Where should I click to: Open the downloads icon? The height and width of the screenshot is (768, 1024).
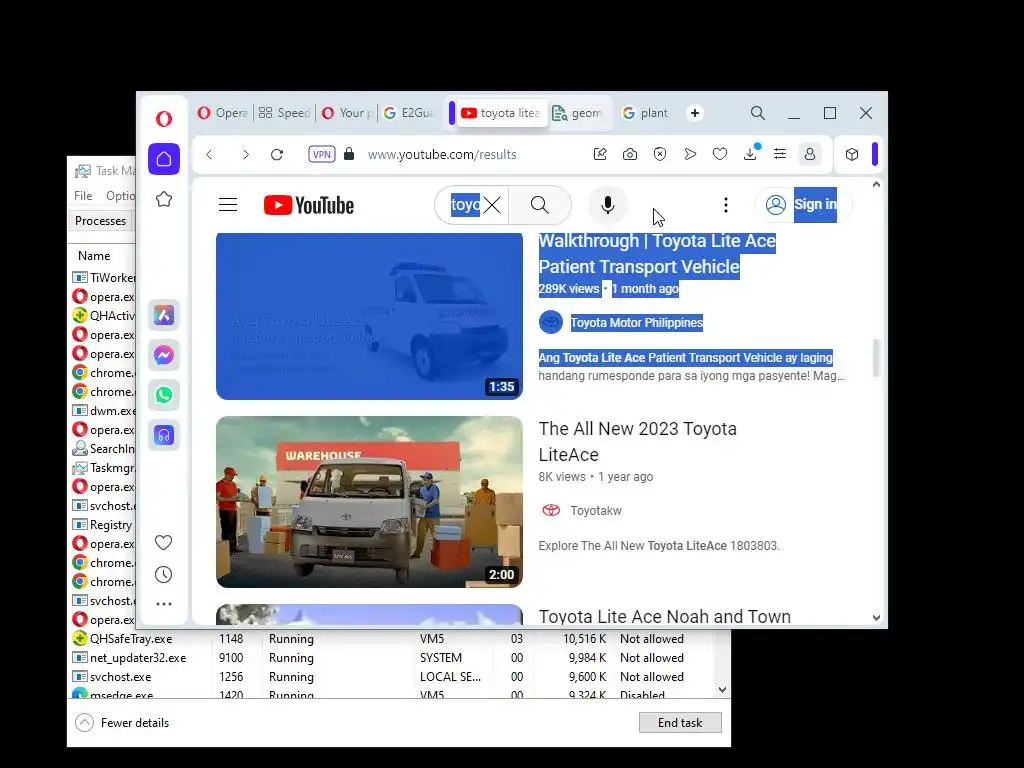[x=750, y=154]
